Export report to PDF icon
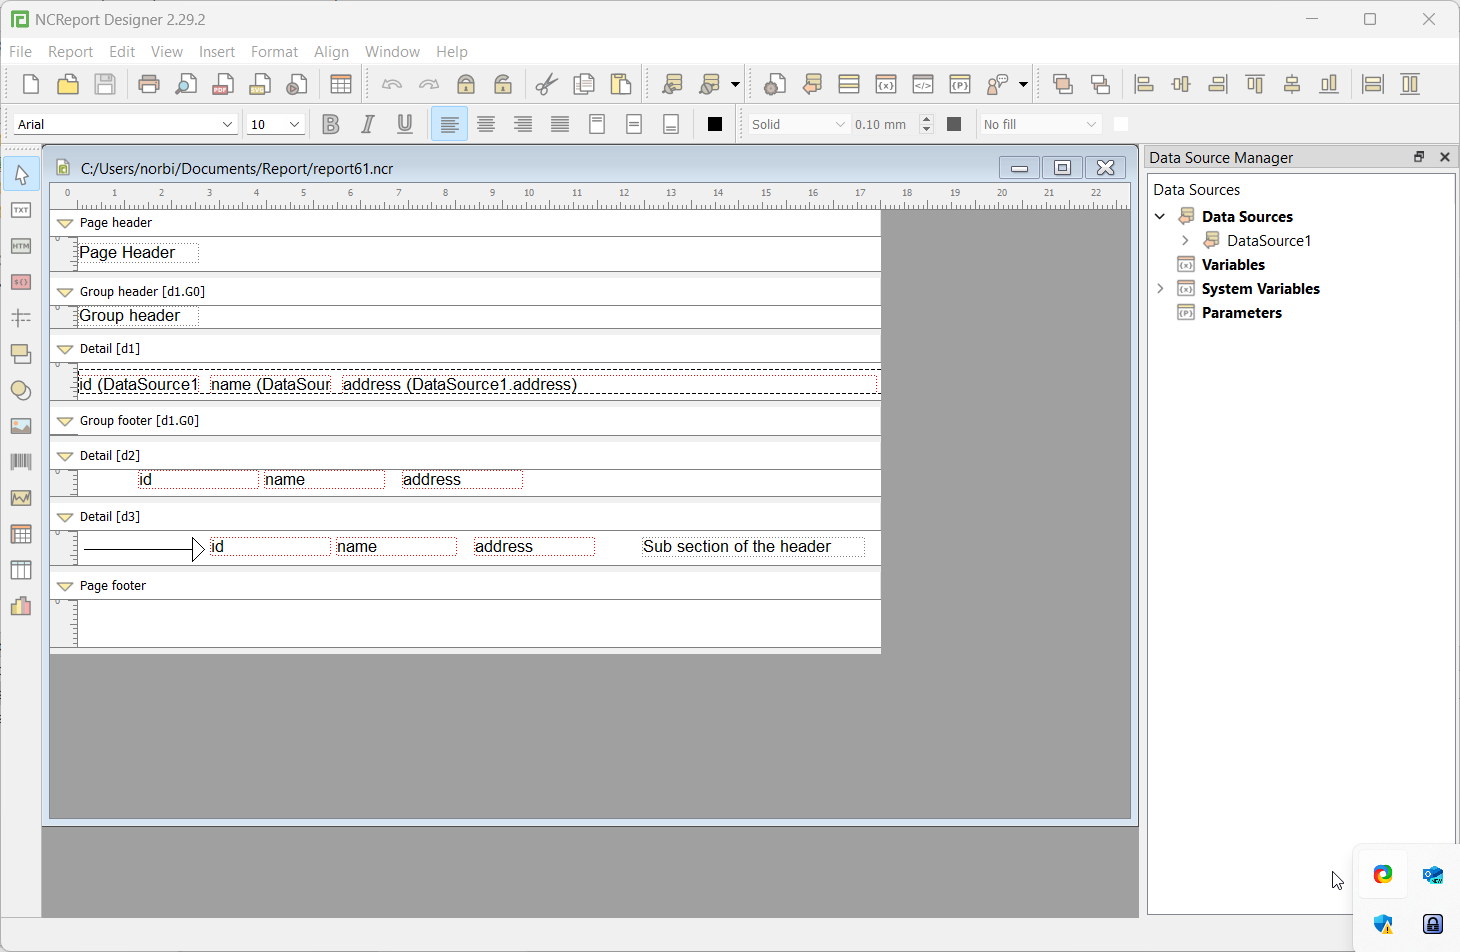1460x952 pixels. pyautogui.click(x=223, y=84)
